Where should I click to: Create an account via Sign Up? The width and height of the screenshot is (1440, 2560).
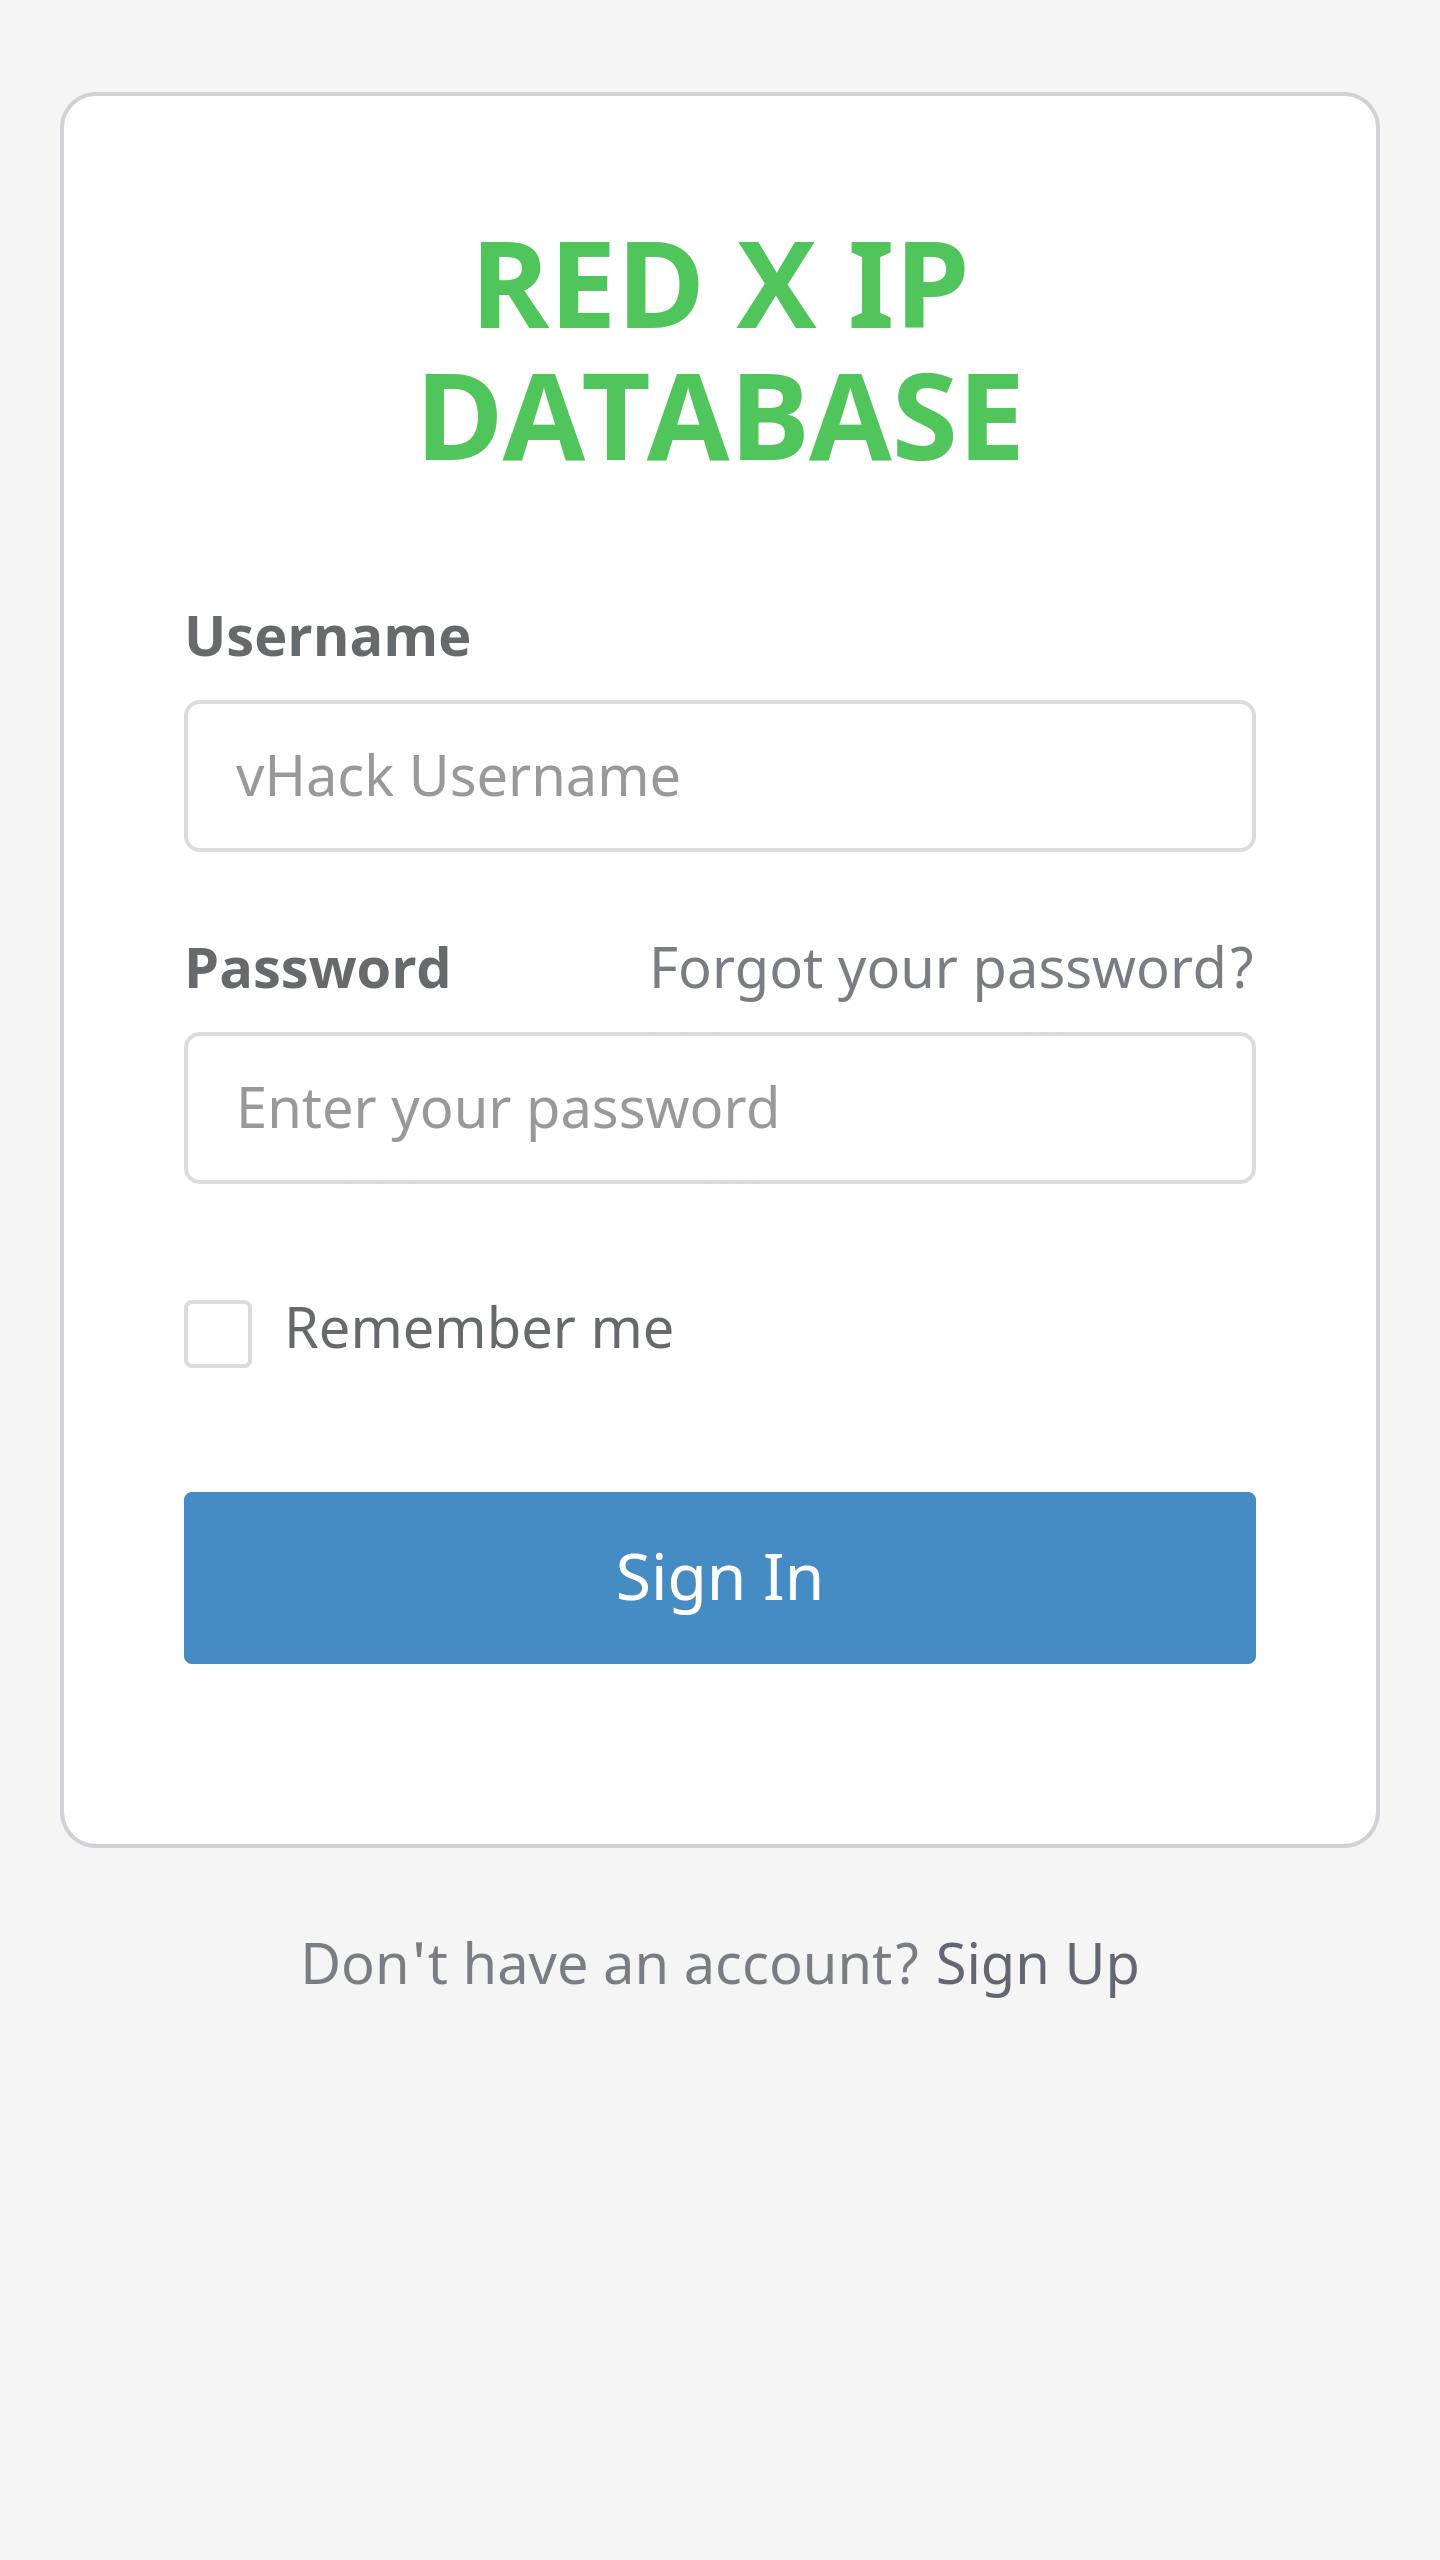pos(1037,1964)
